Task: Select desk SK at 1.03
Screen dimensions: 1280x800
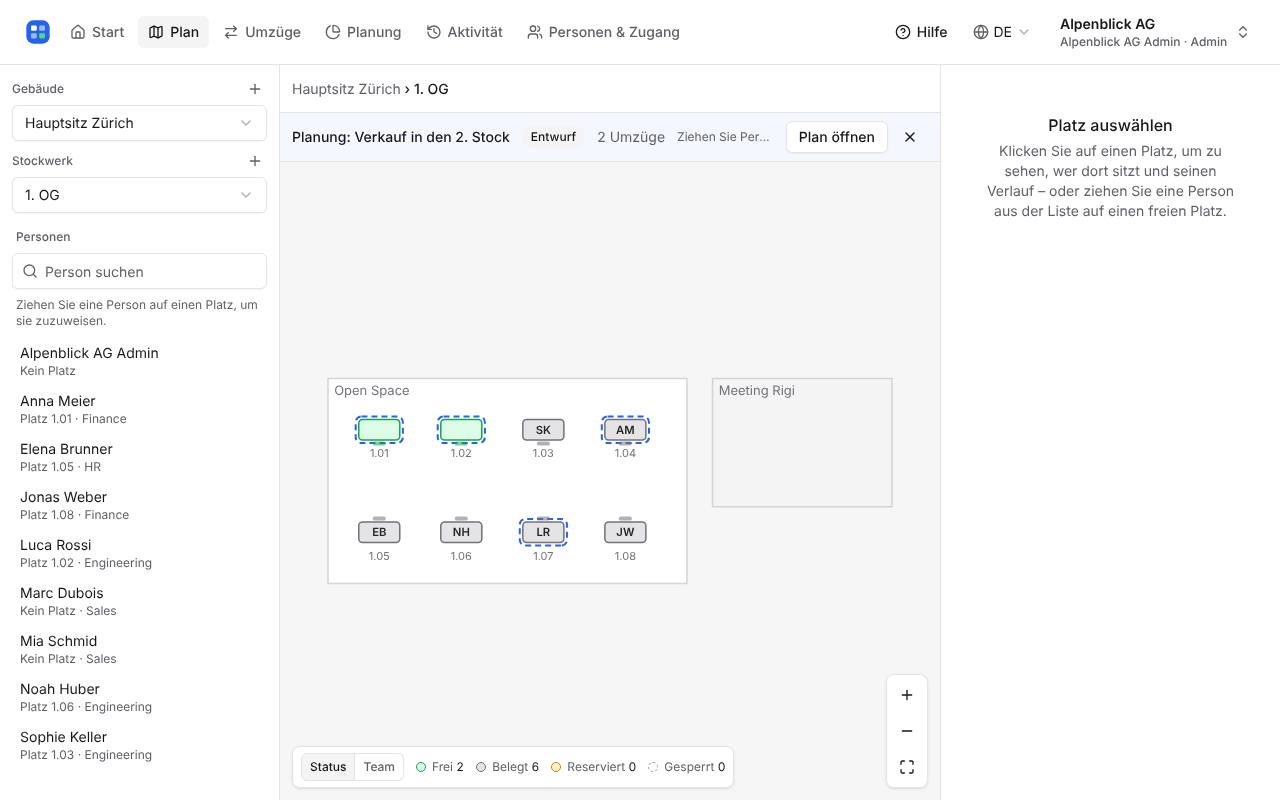Action: coord(543,430)
